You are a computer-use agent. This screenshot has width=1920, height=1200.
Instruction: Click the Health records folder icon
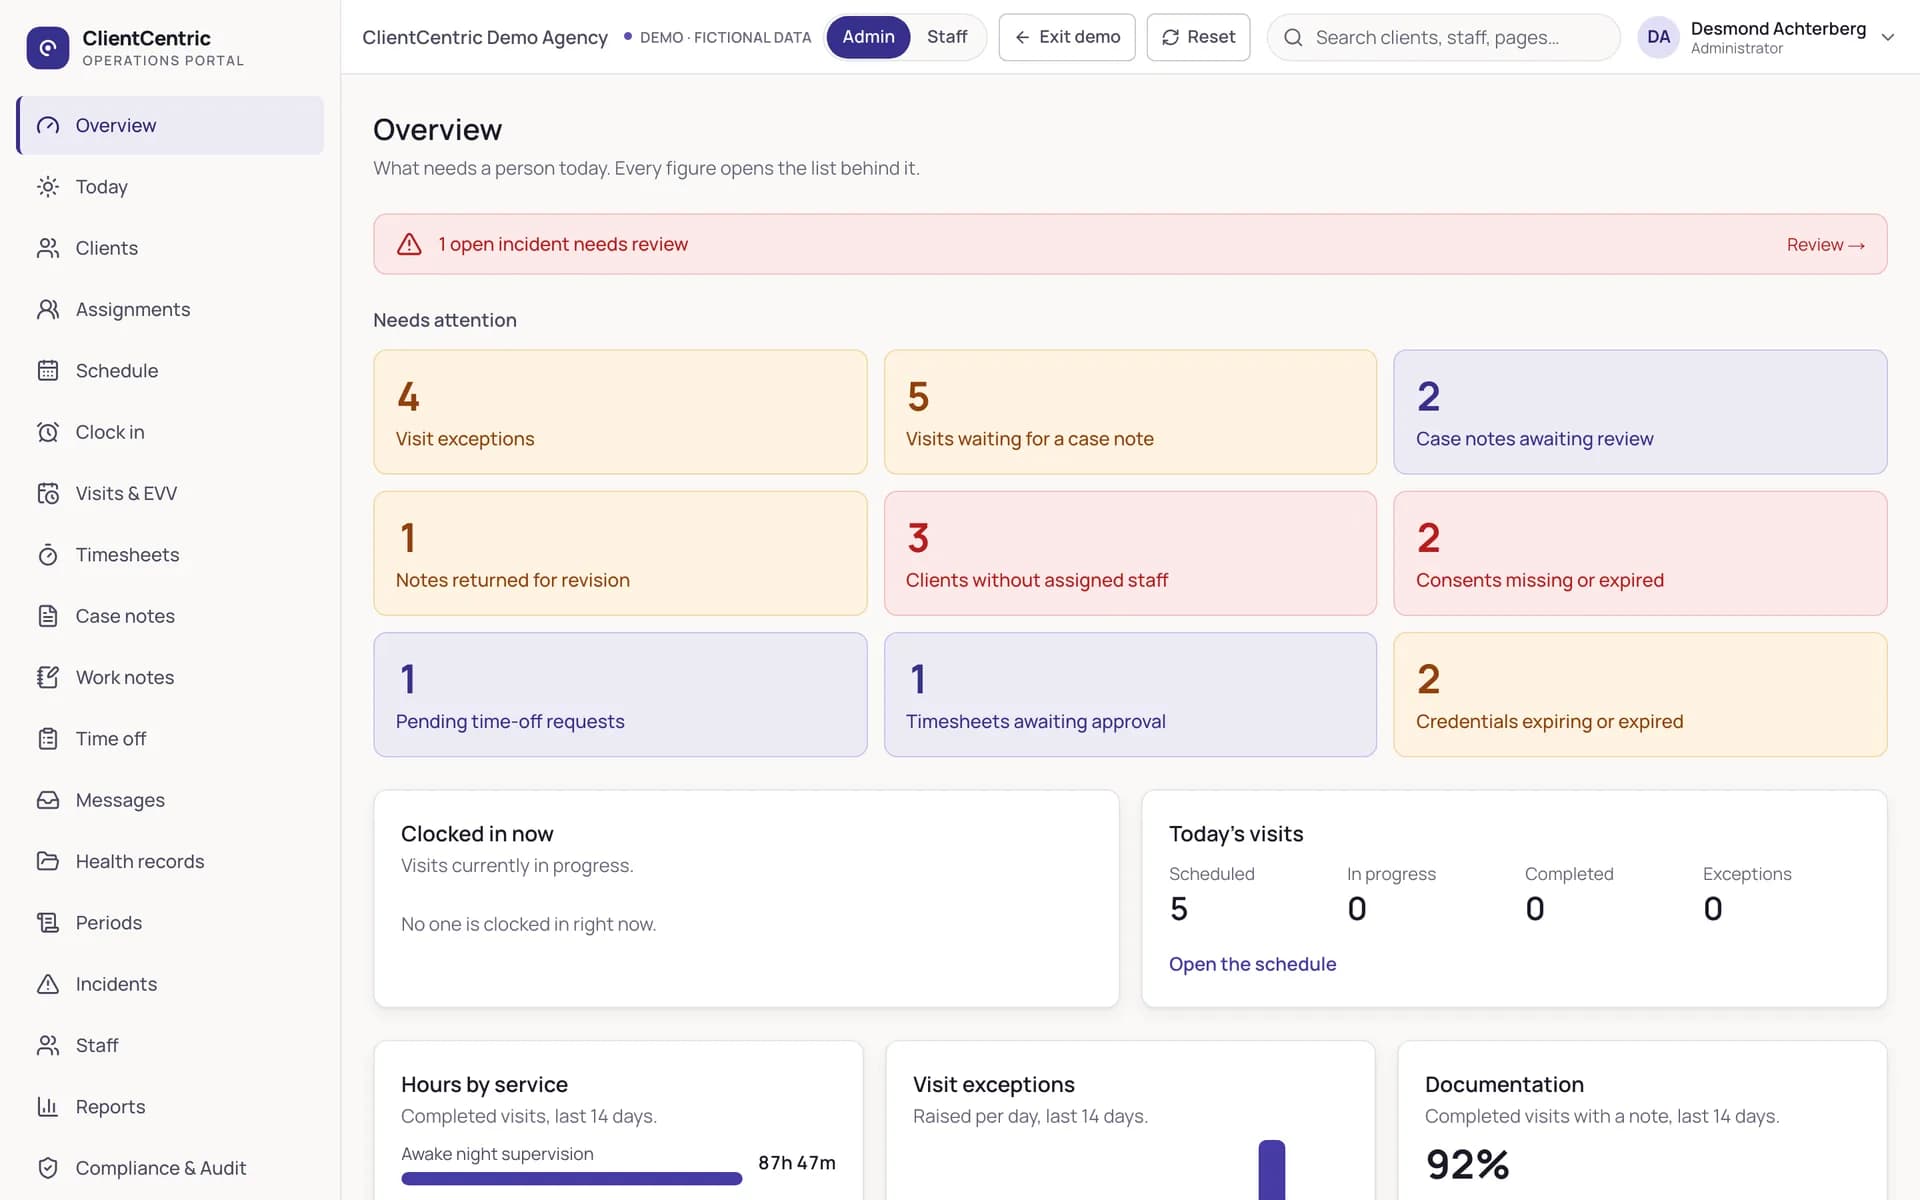tap(48, 861)
